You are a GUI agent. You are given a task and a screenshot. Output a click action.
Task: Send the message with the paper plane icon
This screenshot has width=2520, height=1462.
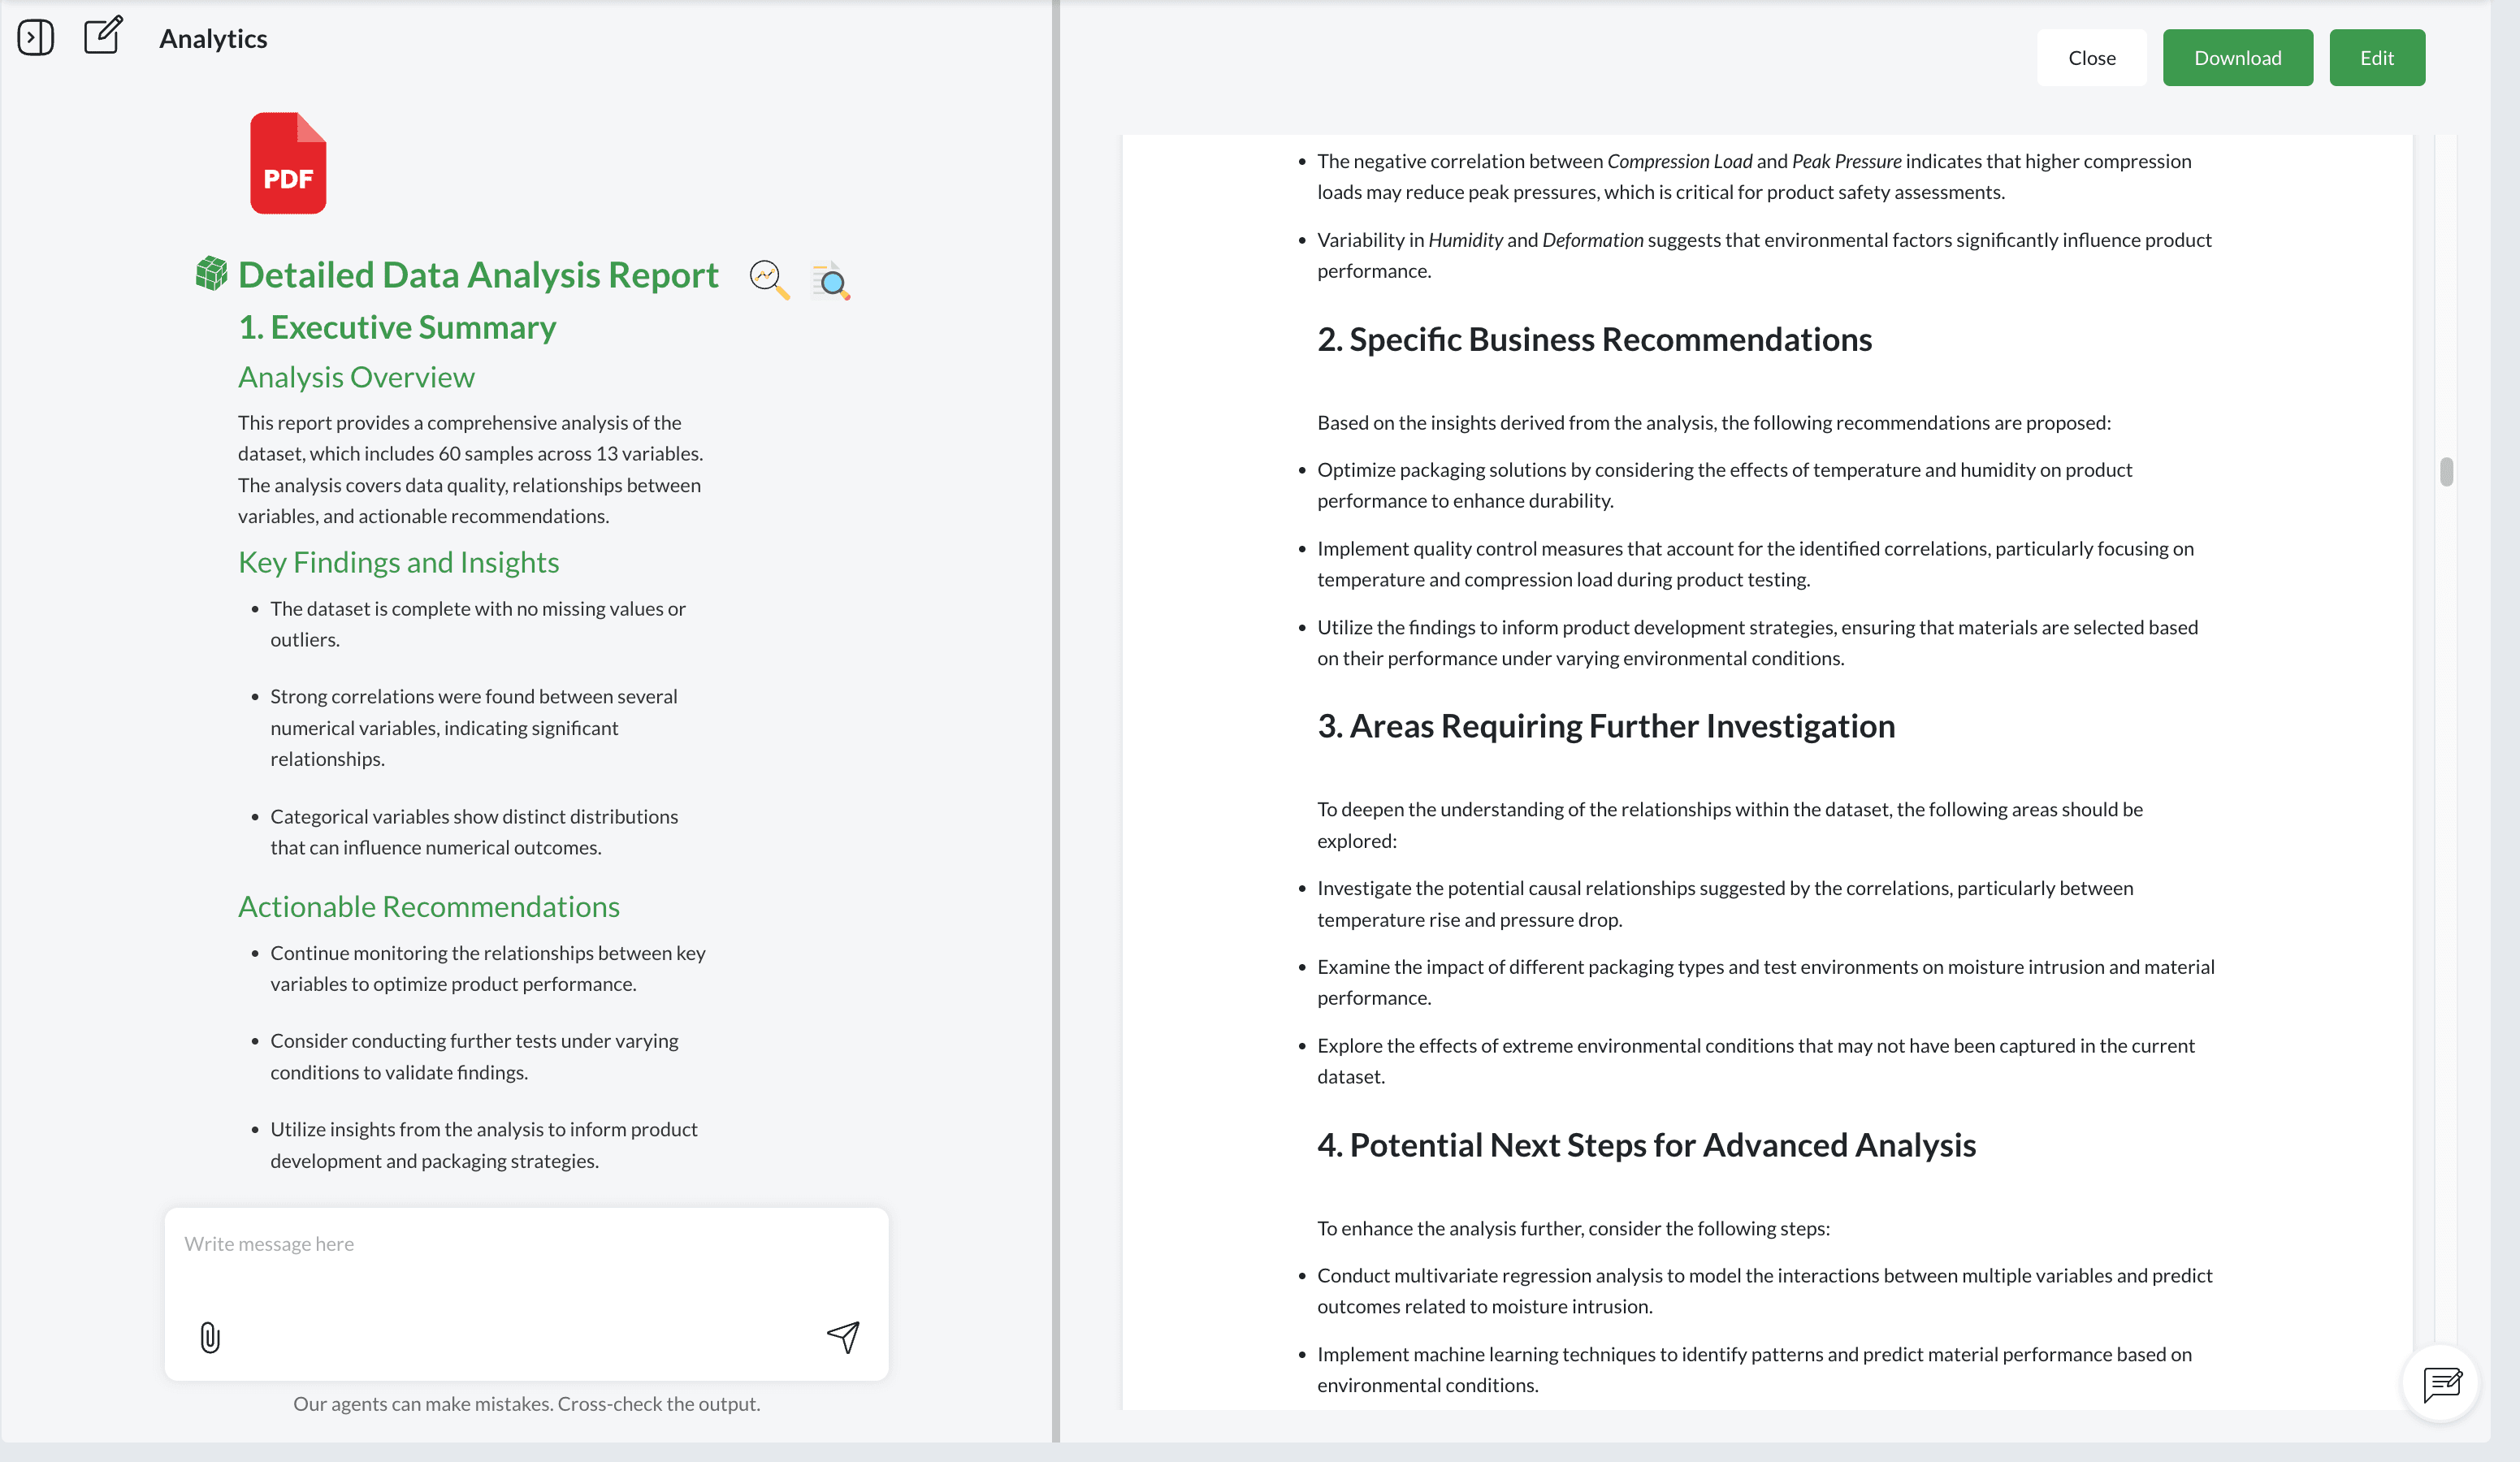pos(843,1337)
